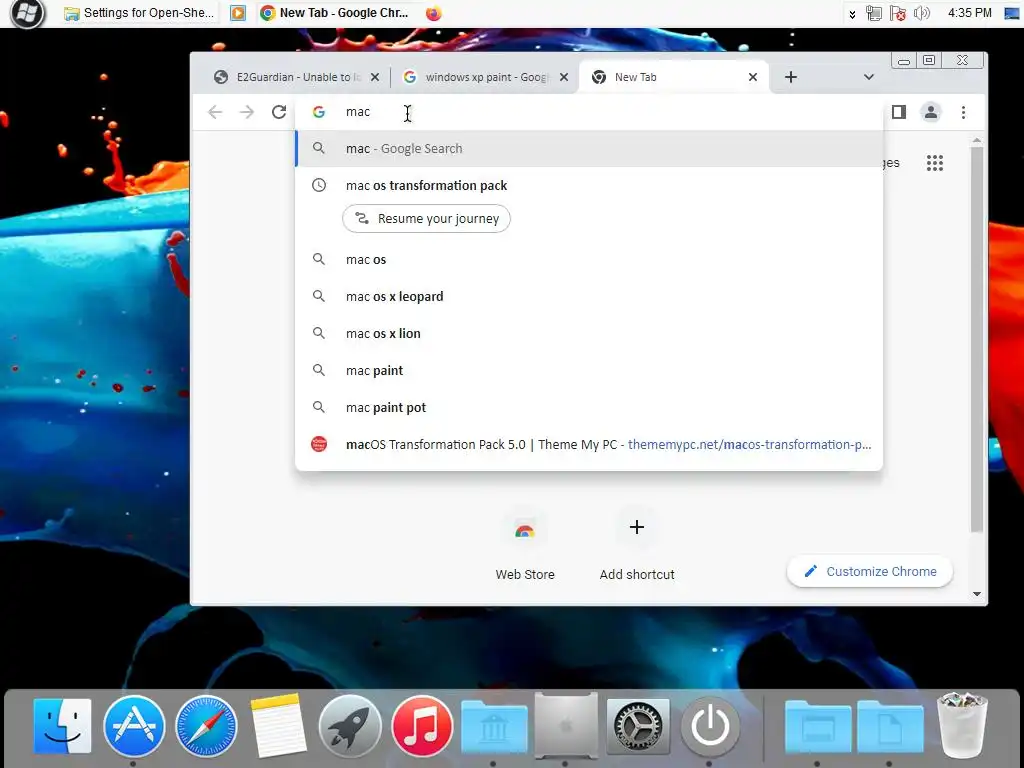Click scrollbar up arrow in Chrome

pos(976,140)
